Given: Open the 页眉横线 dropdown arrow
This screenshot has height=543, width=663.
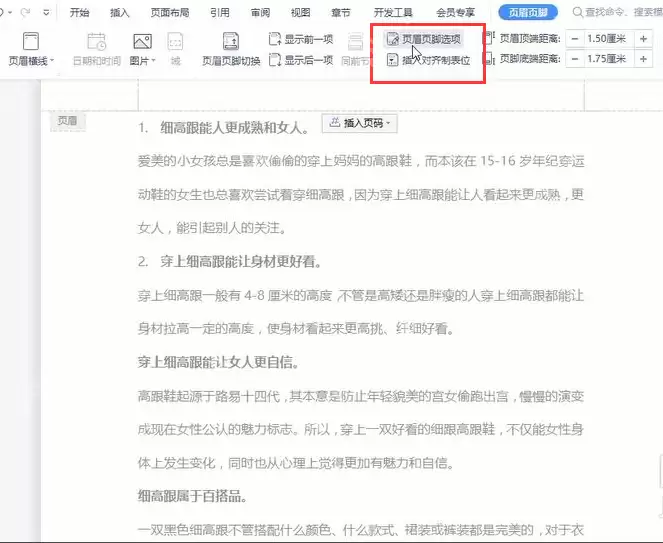Looking at the screenshot, I should tap(52, 61).
